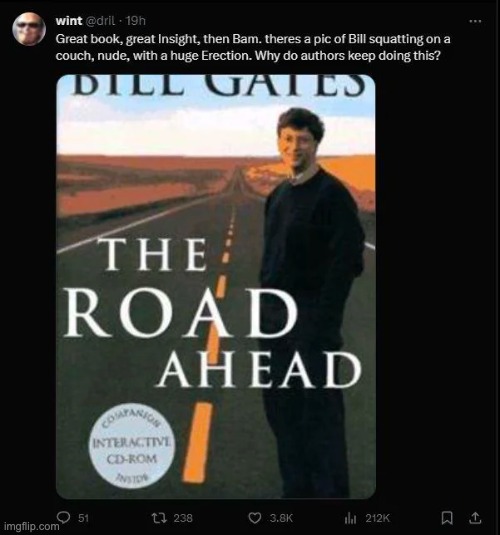500x535 pixels.
Task: Click the imgflip.com watermark
Action: click(x=33, y=526)
